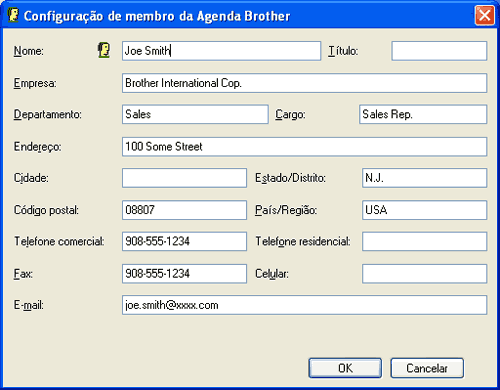Click the País/Região field showing USA
The height and width of the screenshot is (390, 500).
click(x=424, y=210)
